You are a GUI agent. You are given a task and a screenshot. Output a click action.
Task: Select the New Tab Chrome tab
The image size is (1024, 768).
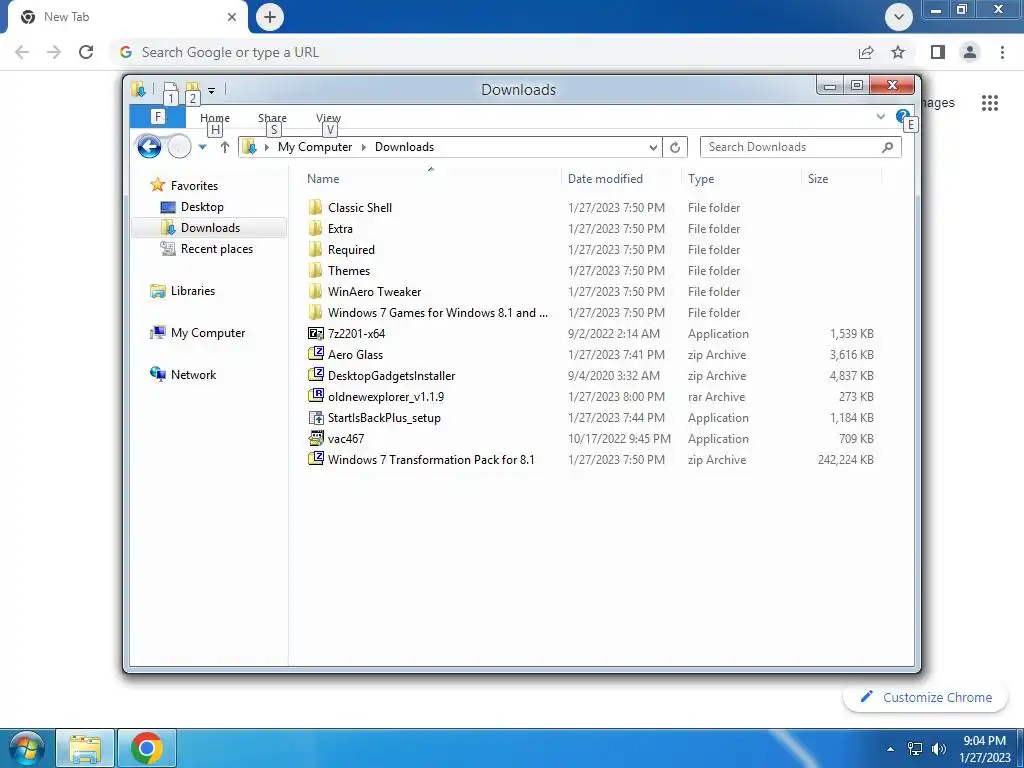(128, 17)
